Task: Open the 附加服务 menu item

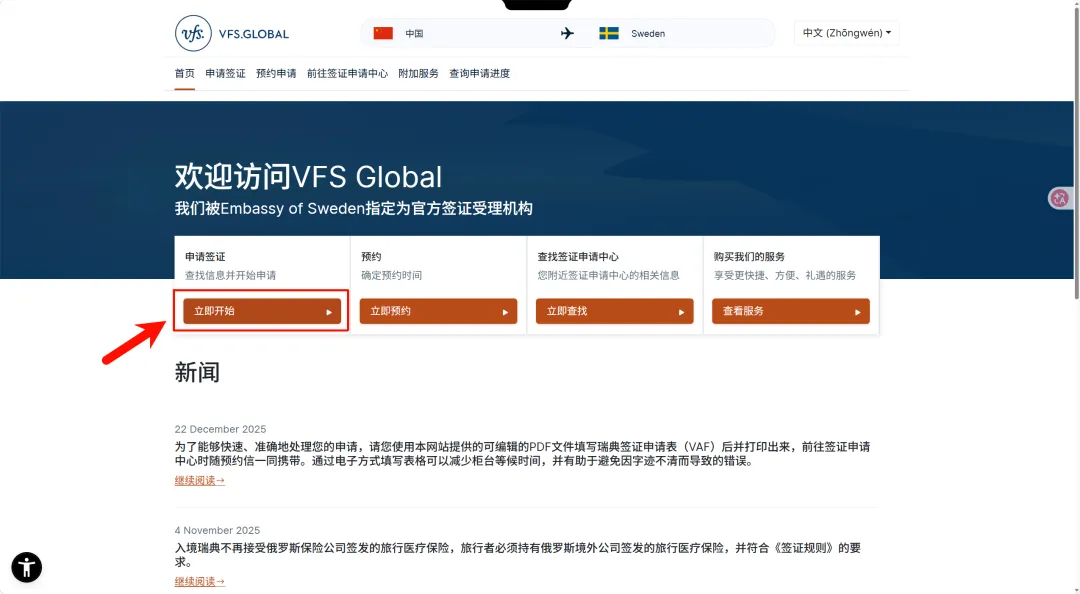Action: (418, 74)
